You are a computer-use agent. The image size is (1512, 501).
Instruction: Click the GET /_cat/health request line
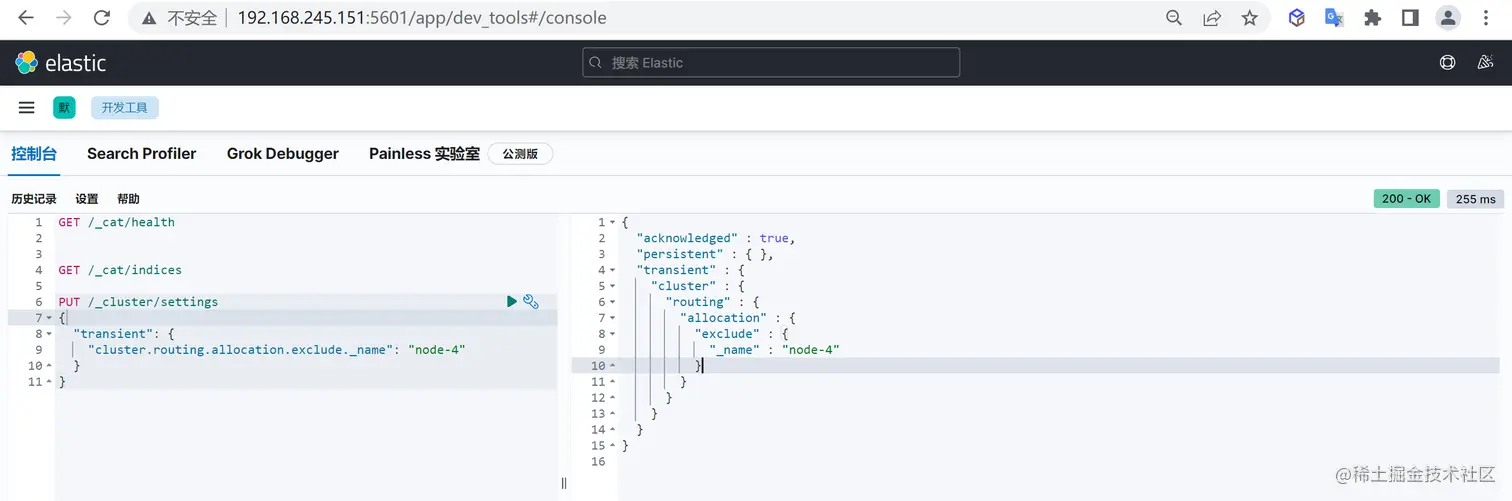(116, 222)
